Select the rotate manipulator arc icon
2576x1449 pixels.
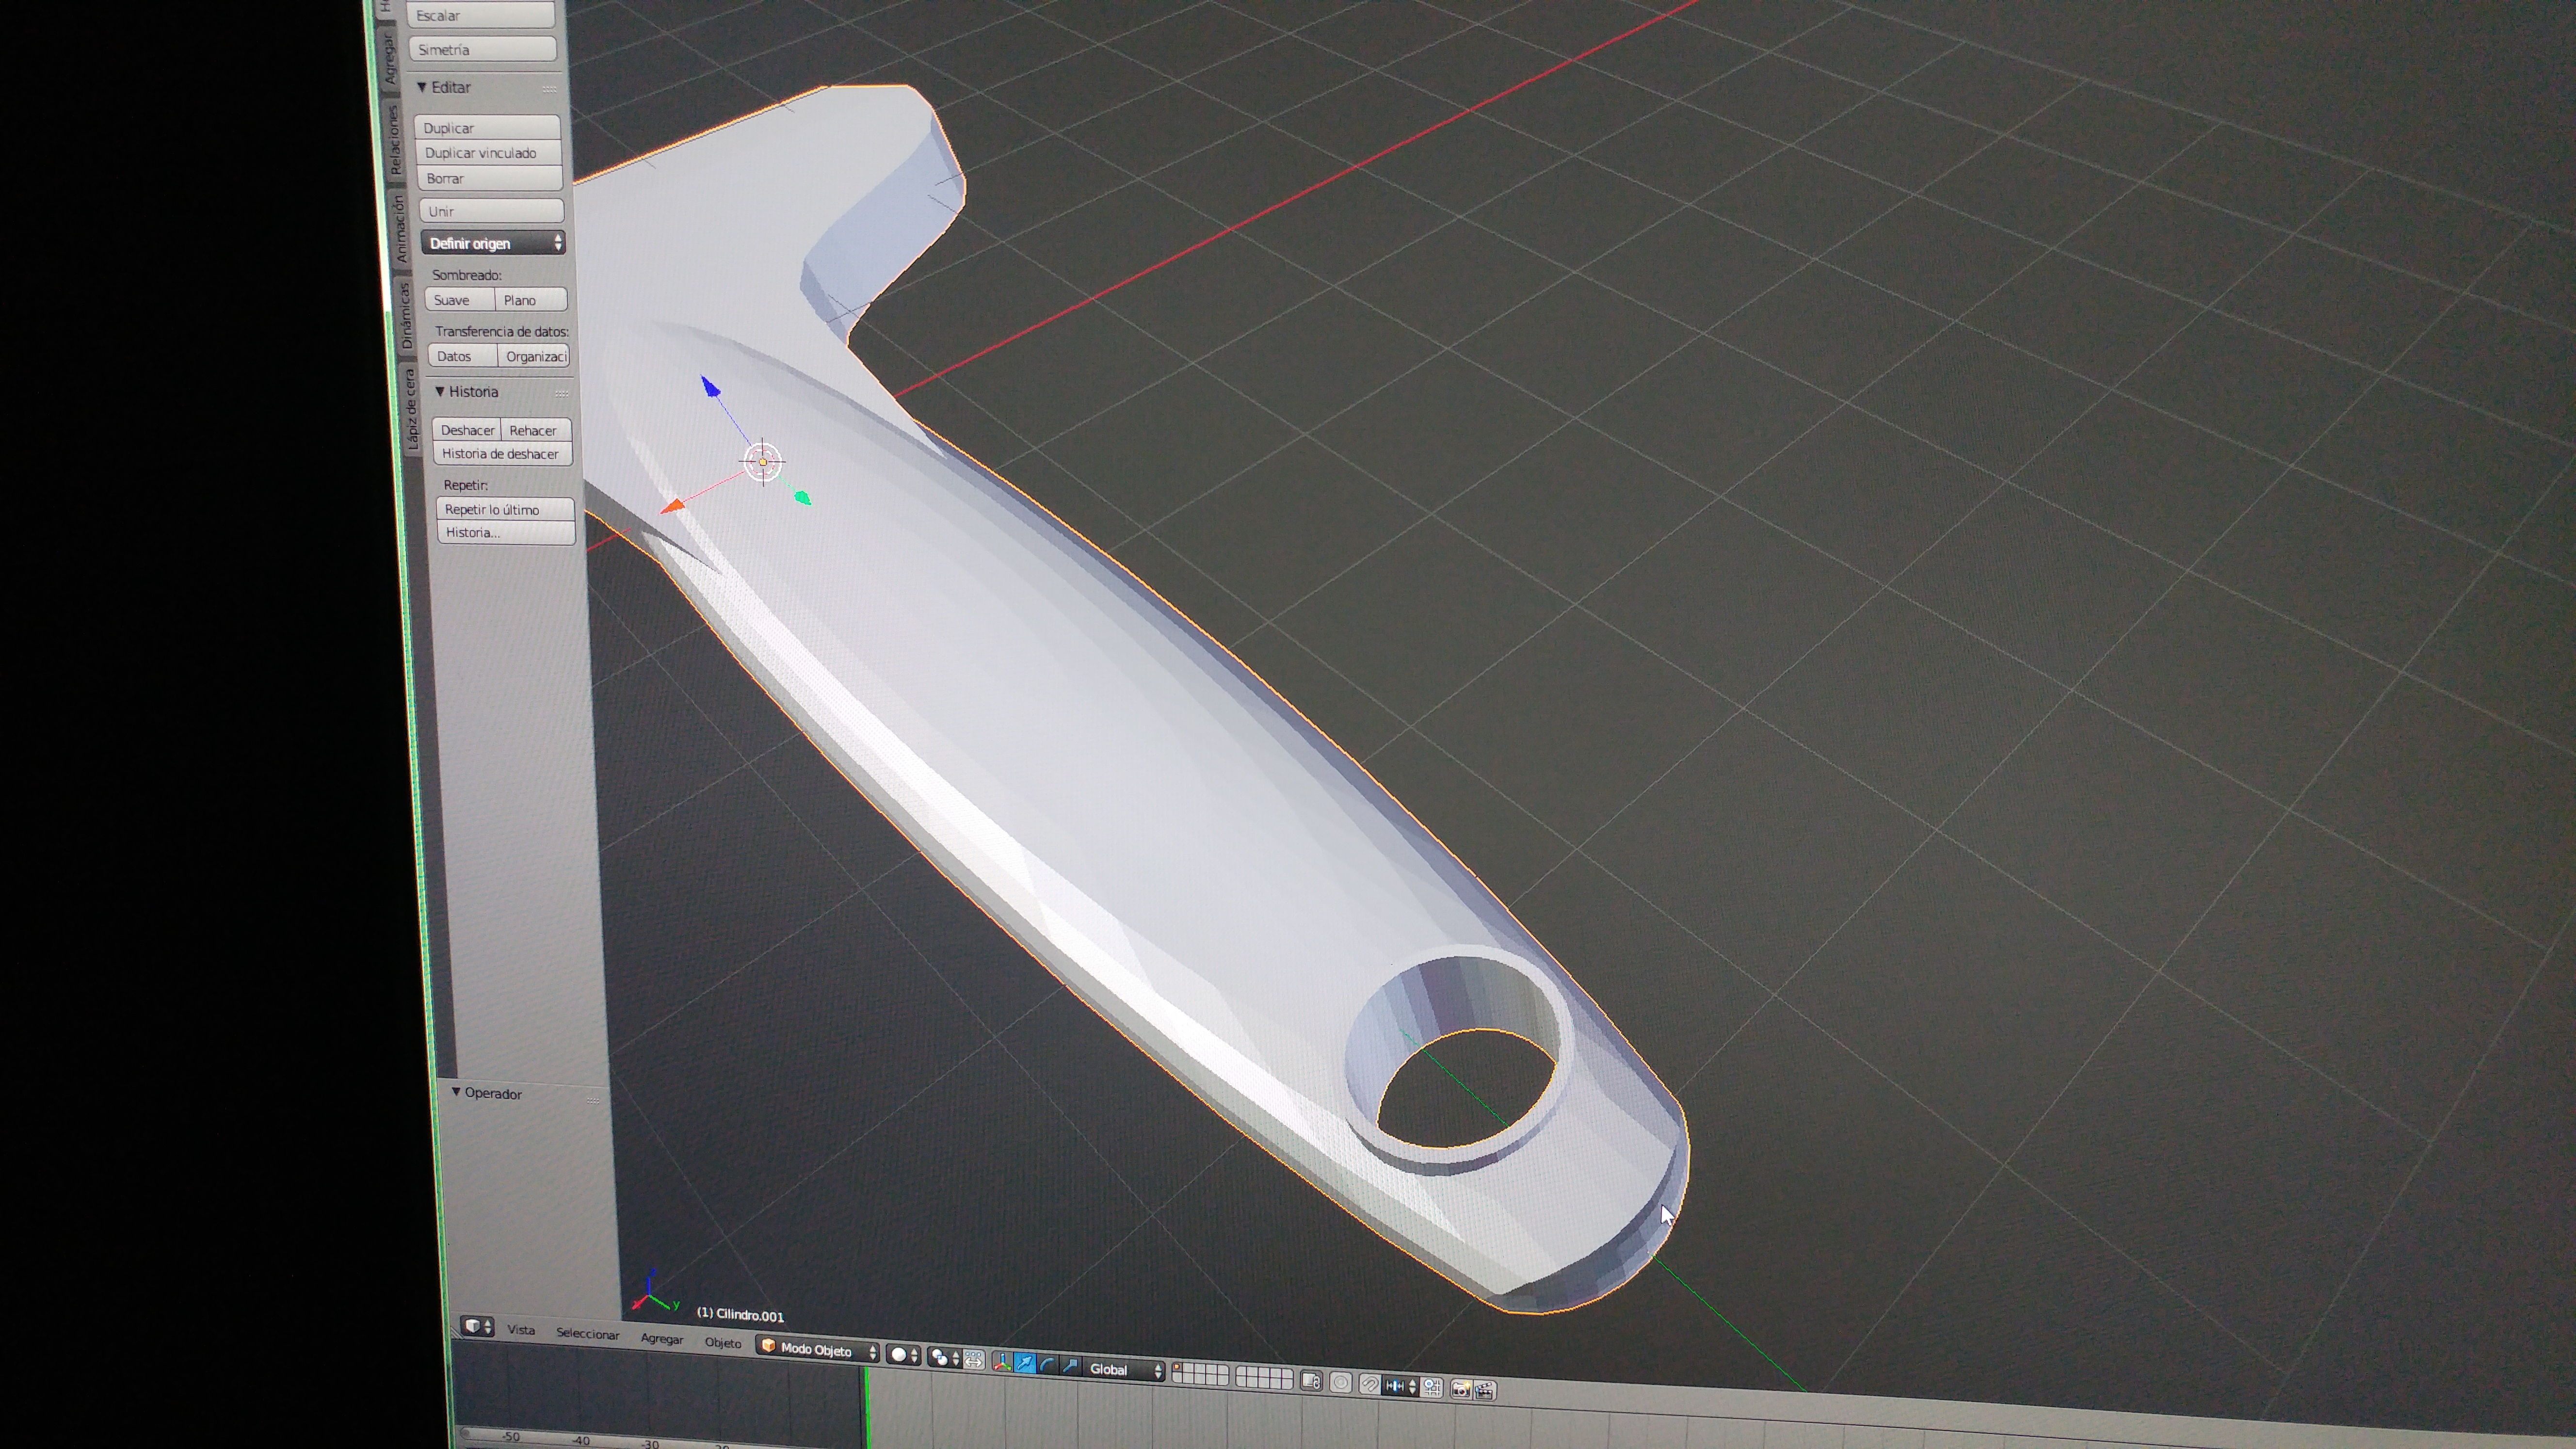coord(1047,1365)
